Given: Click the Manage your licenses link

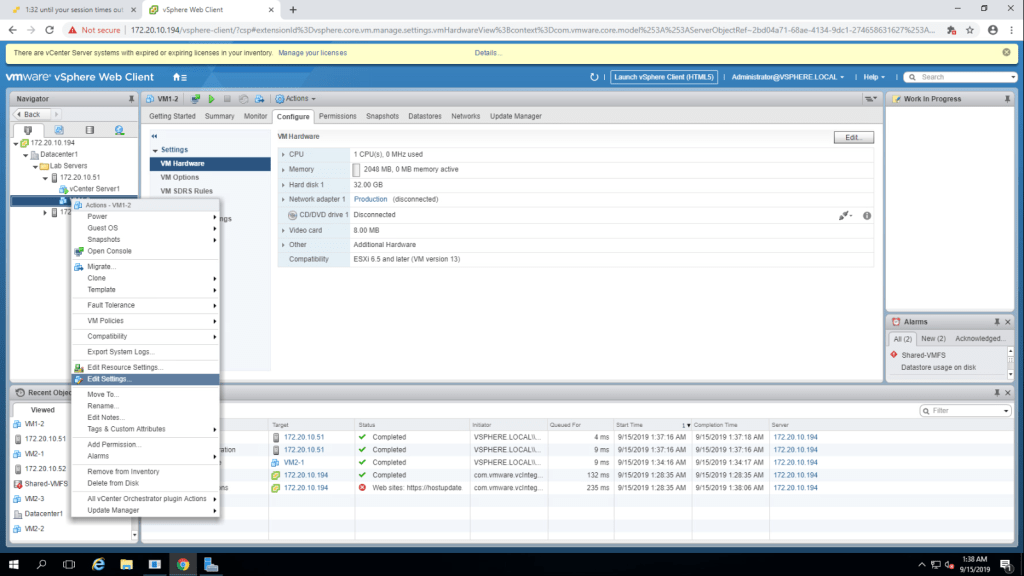Looking at the screenshot, I should click(x=312, y=52).
